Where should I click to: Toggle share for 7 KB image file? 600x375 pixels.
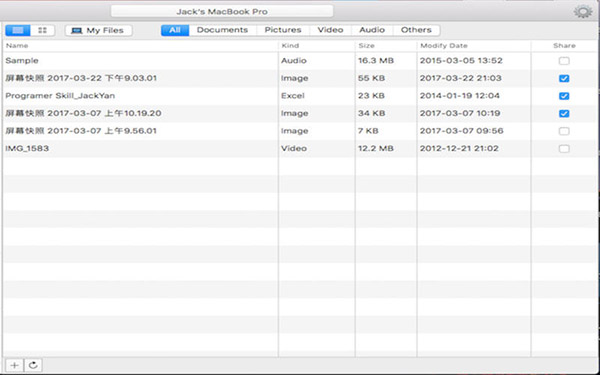[x=564, y=131]
